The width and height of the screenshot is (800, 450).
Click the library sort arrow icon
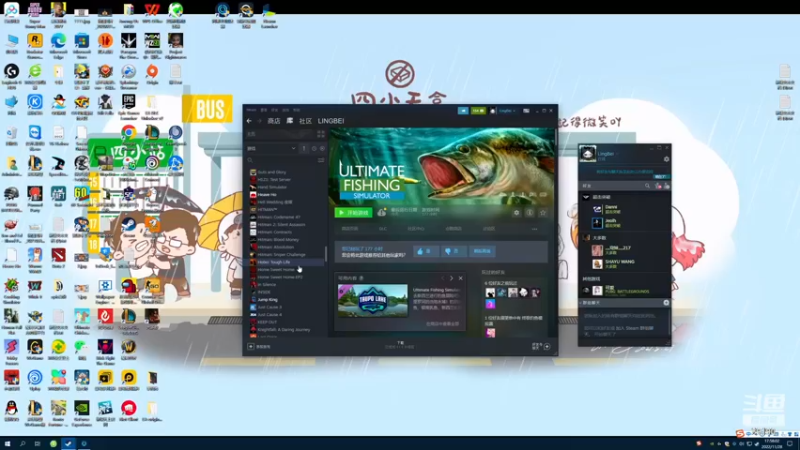pyautogui.click(x=304, y=148)
